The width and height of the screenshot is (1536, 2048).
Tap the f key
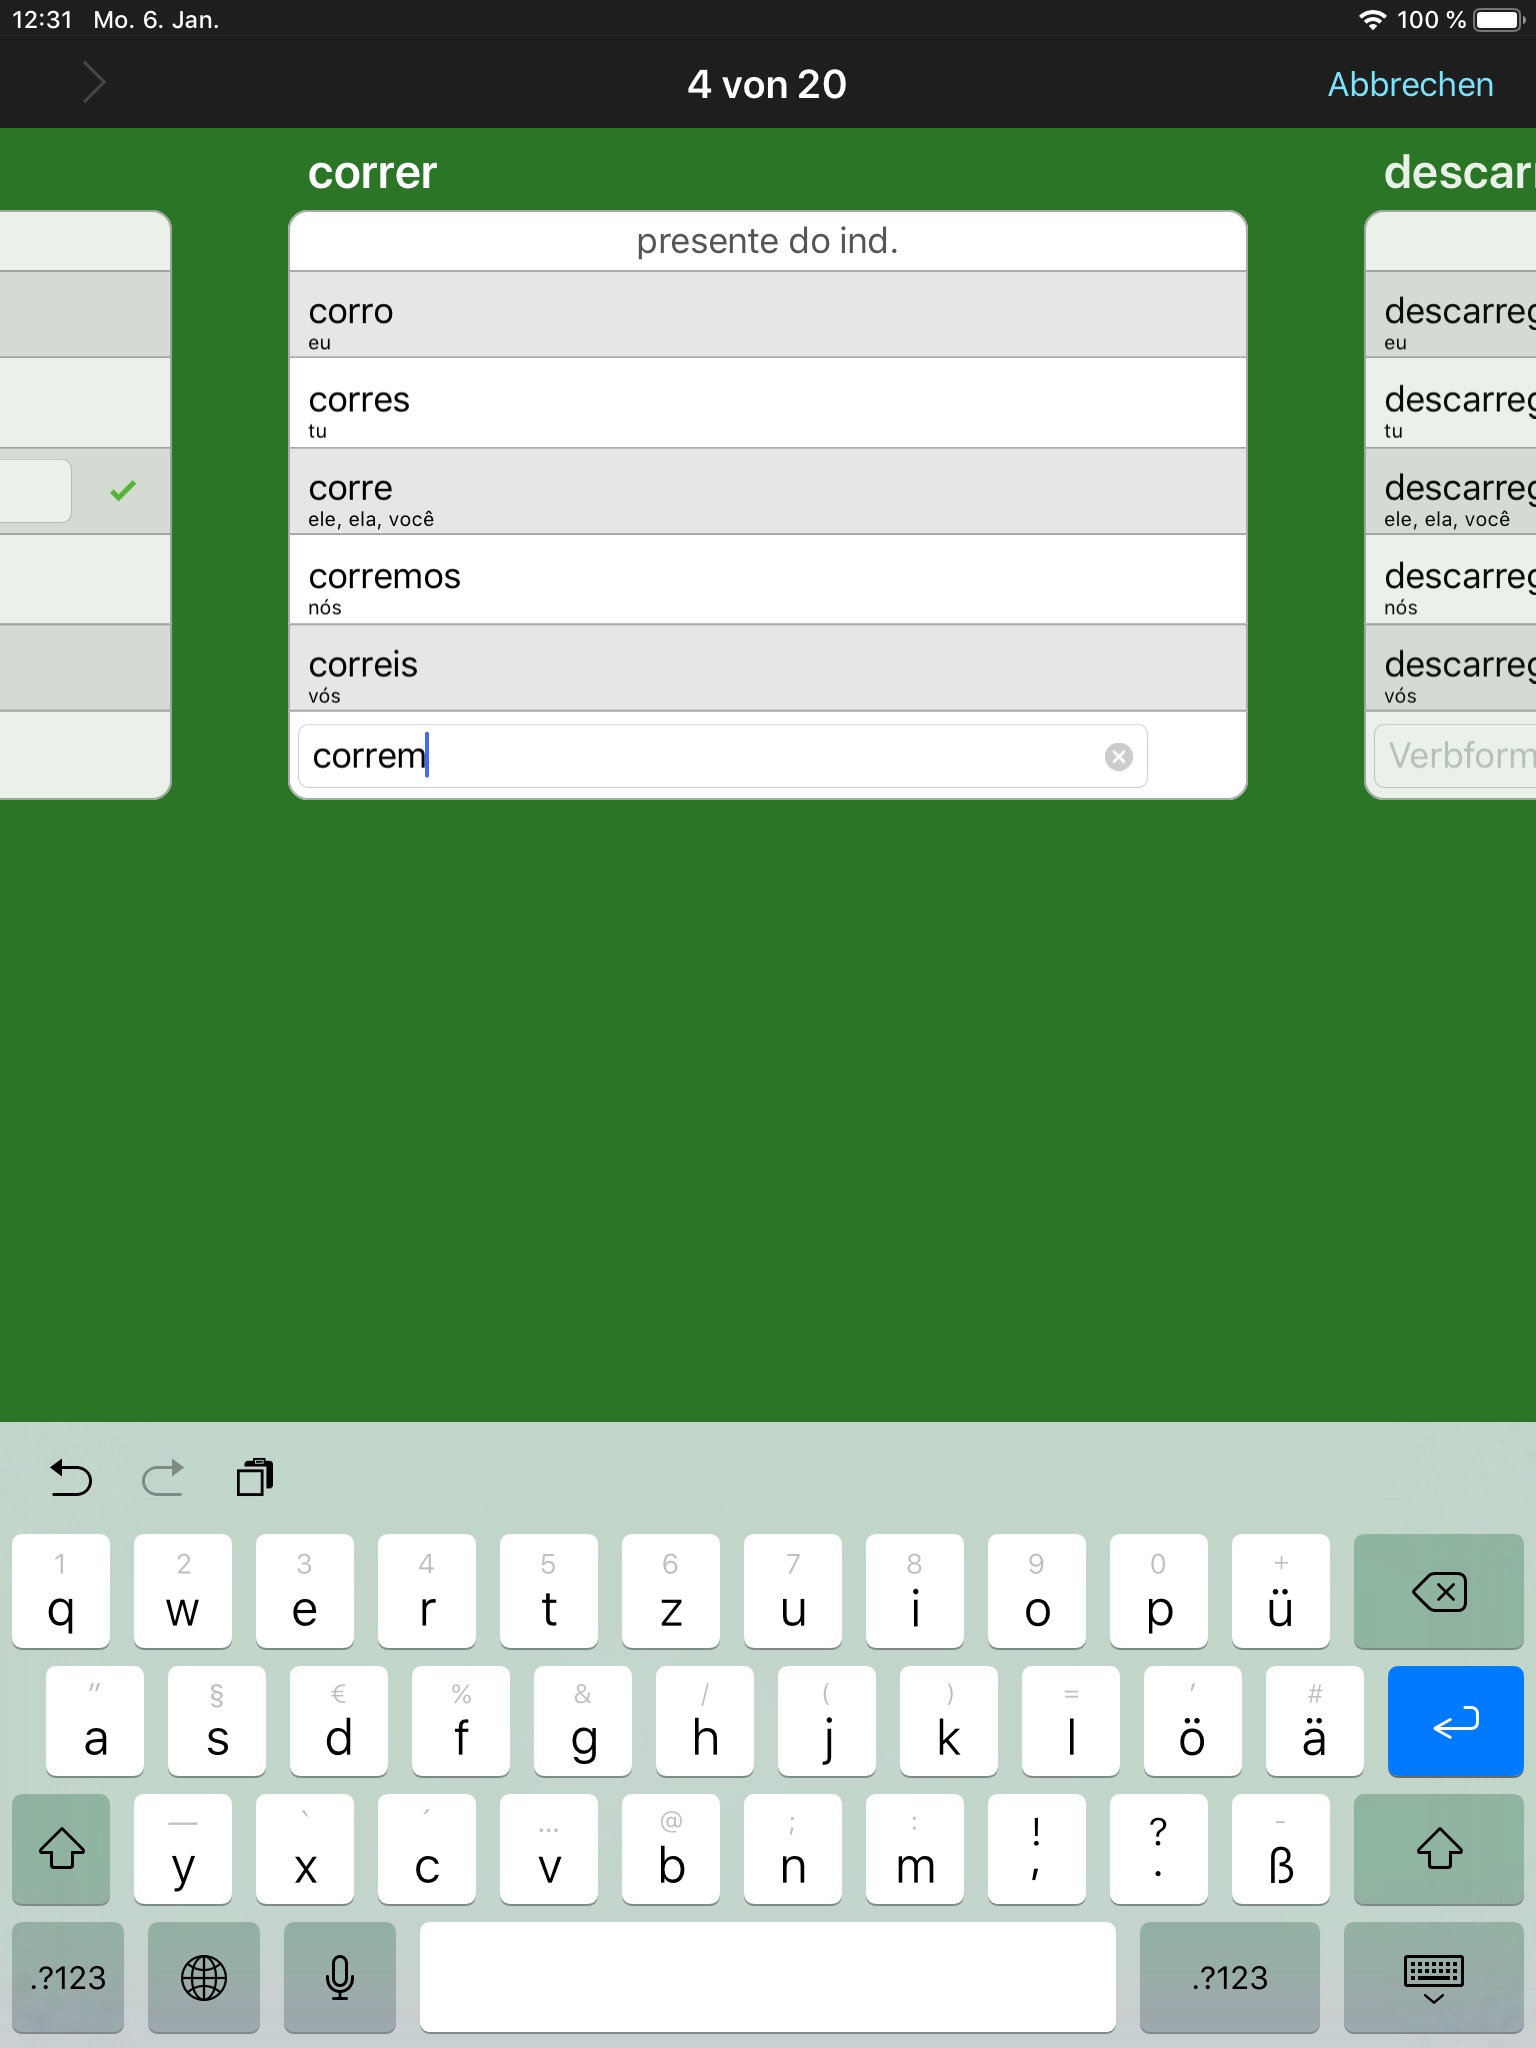[x=461, y=1721]
